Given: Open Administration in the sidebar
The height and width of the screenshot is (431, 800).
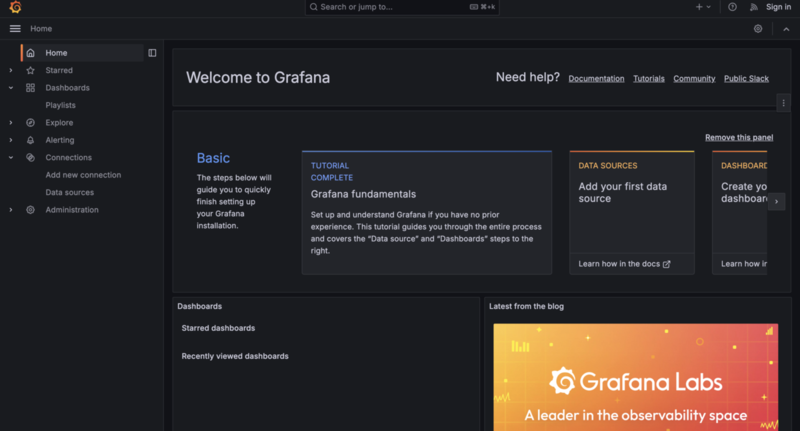Looking at the screenshot, I should pyautogui.click(x=72, y=210).
